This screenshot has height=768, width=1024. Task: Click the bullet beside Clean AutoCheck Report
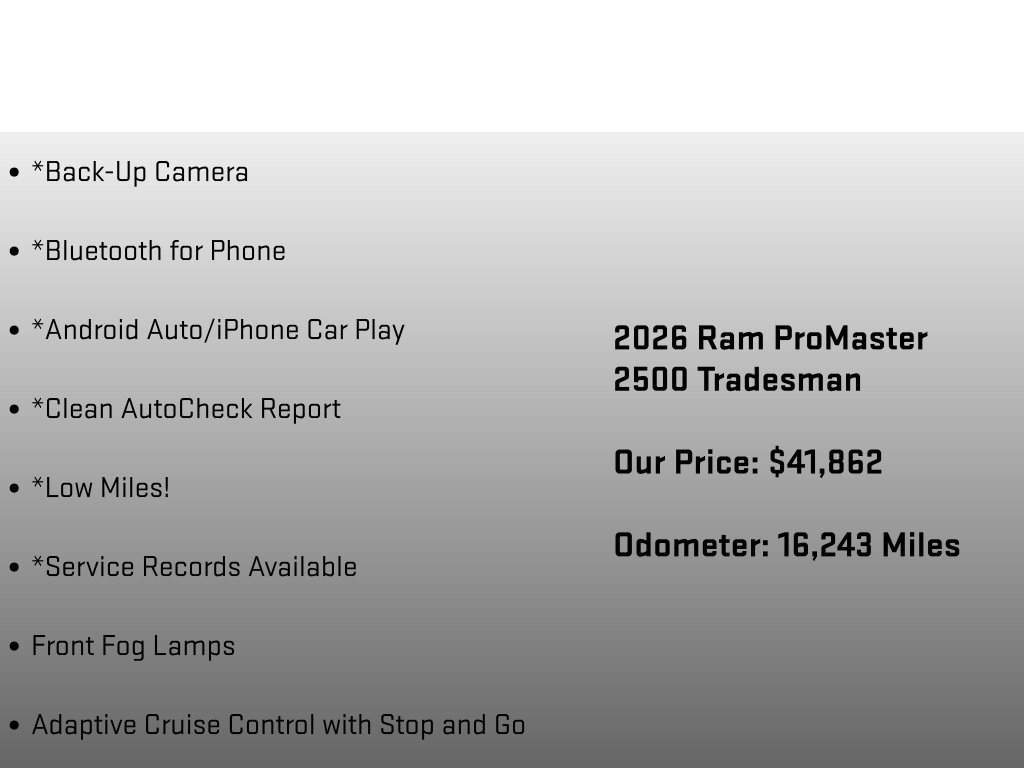pyautogui.click(x=14, y=409)
